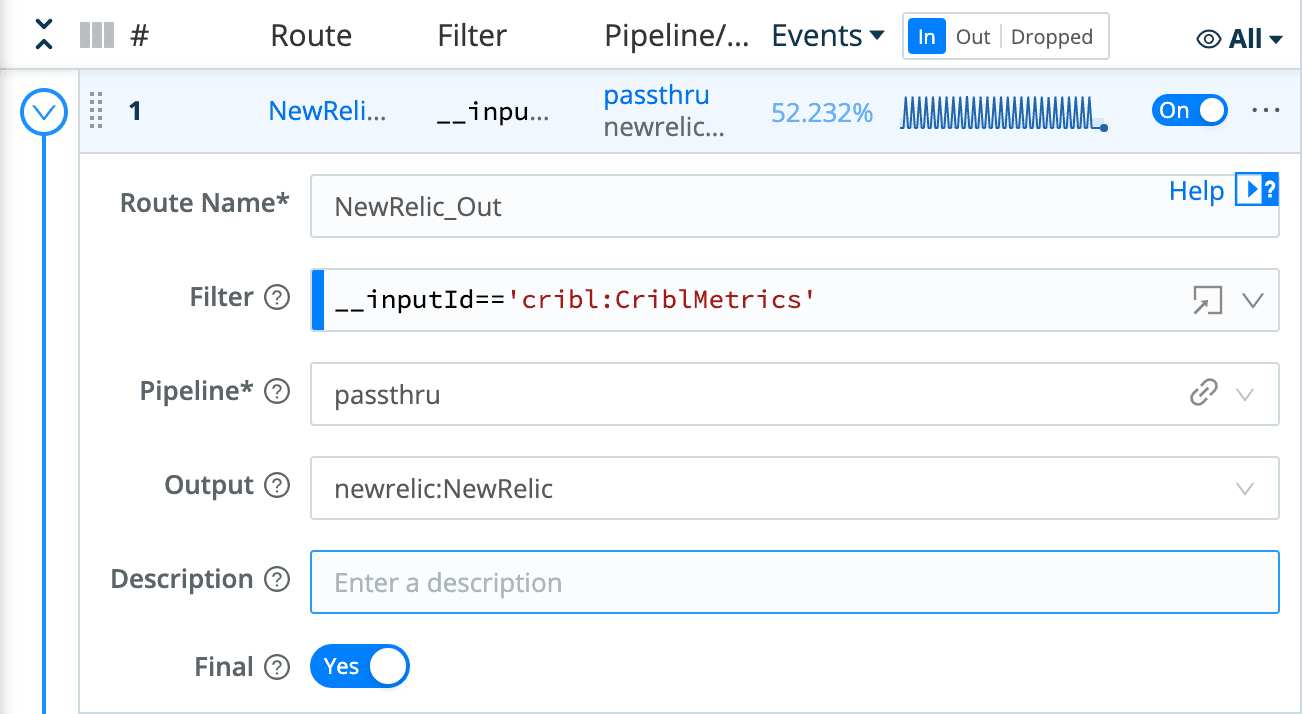This screenshot has width=1302, height=714.
Task: Click the Final help question mark icon
Action: point(277,668)
